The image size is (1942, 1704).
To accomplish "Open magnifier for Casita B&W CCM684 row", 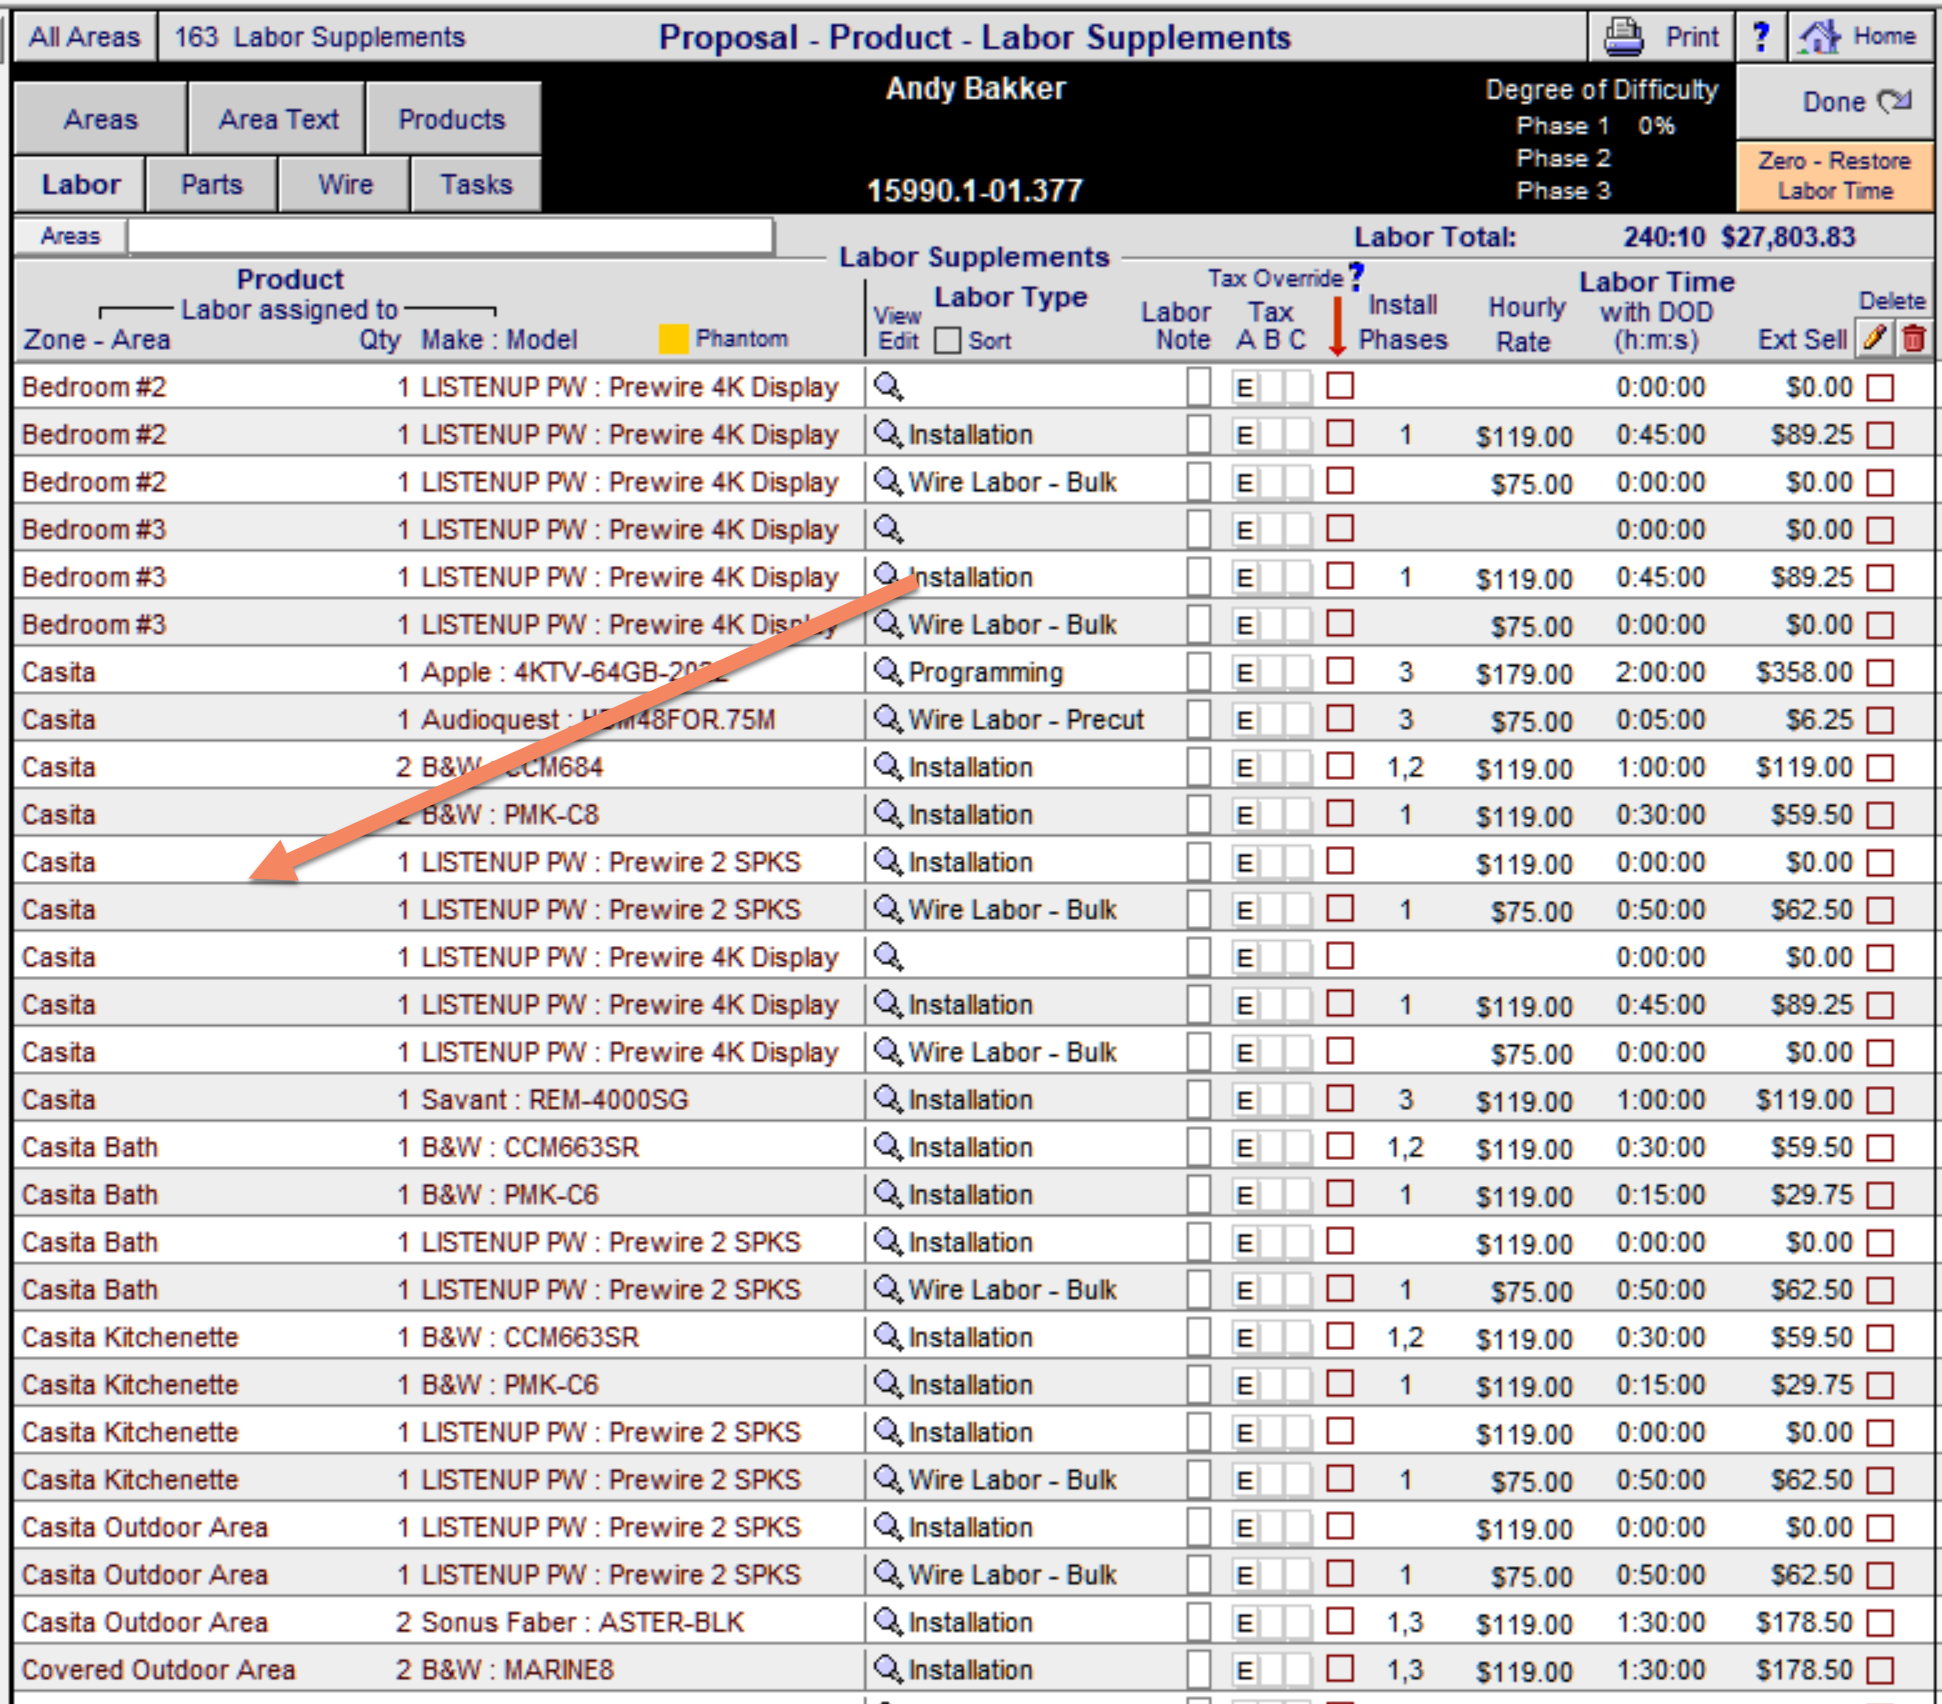I will point(888,766).
